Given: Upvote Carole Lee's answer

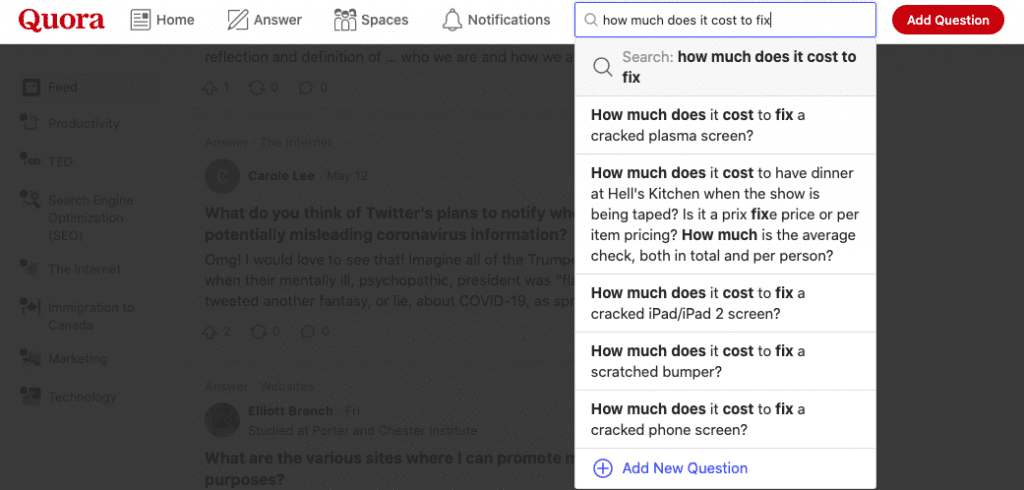Looking at the screenshot, I should pos(210,331).
